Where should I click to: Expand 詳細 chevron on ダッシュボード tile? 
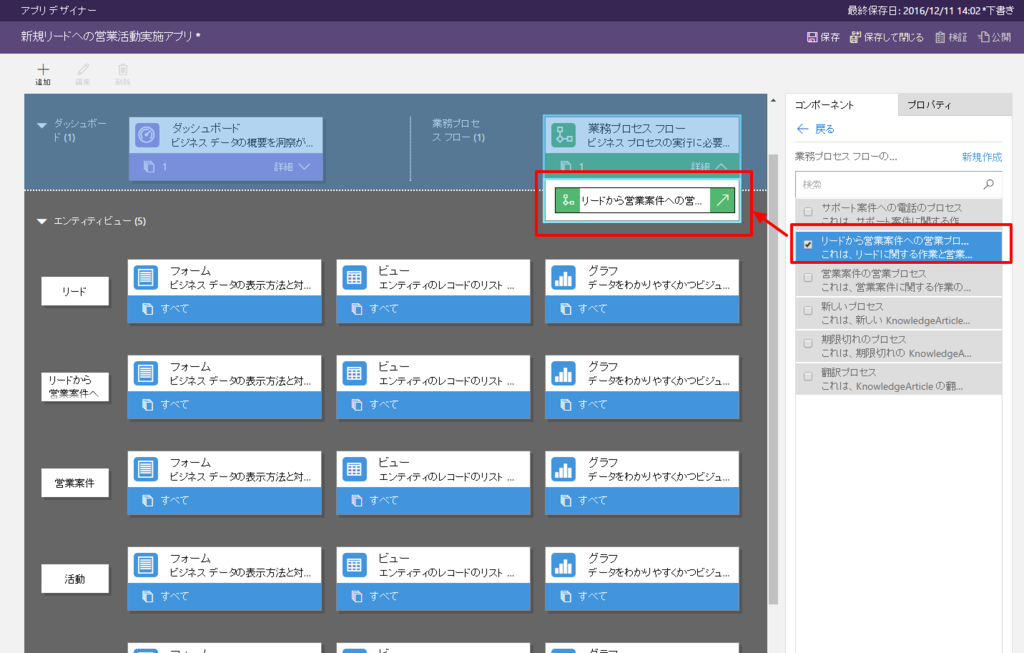(304, 167)
